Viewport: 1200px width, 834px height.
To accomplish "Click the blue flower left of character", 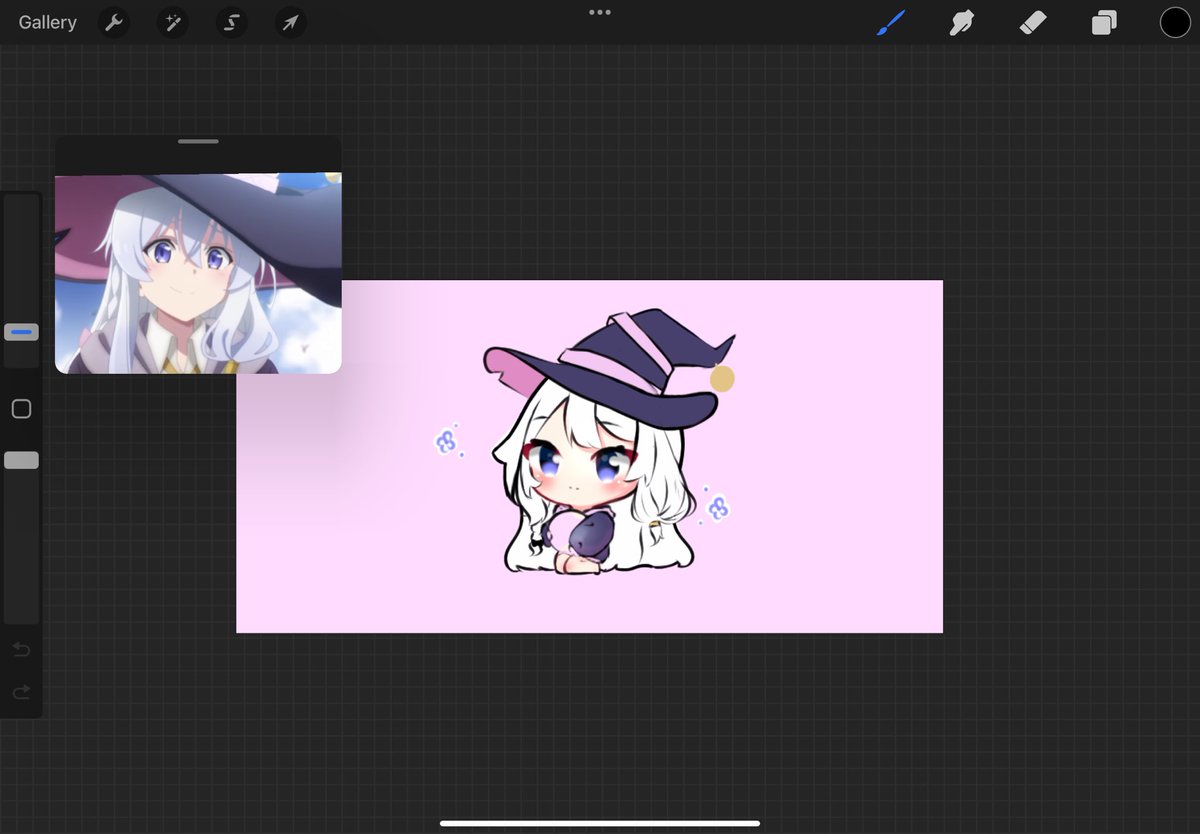I will click(x=446, y=441).
